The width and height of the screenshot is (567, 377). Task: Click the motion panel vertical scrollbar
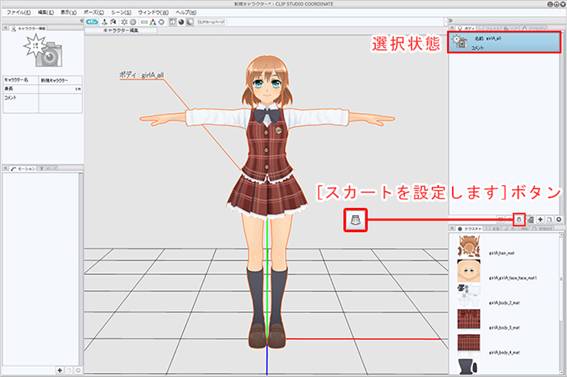coord(81,269)
